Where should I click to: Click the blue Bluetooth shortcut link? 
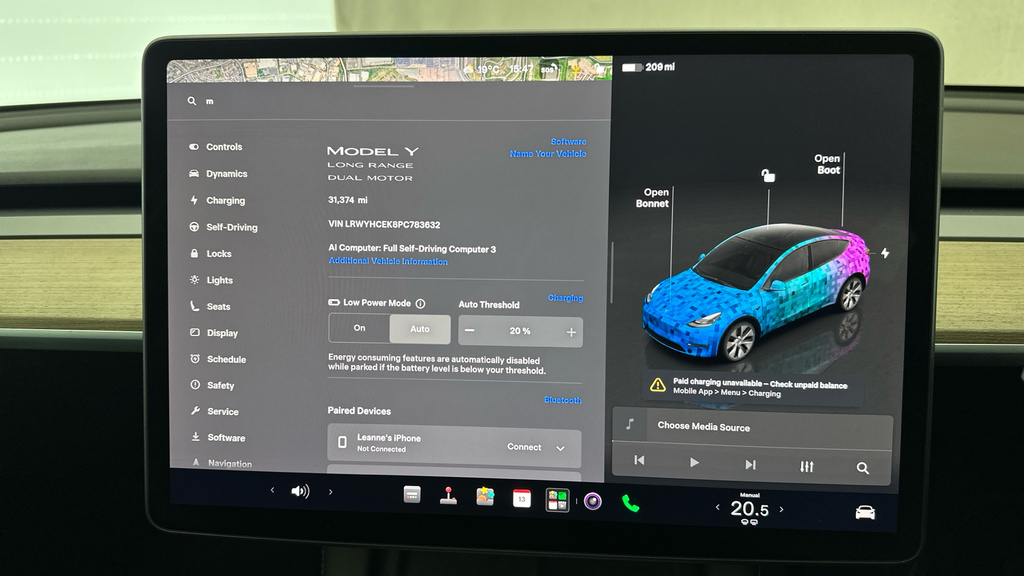point(563,400)
